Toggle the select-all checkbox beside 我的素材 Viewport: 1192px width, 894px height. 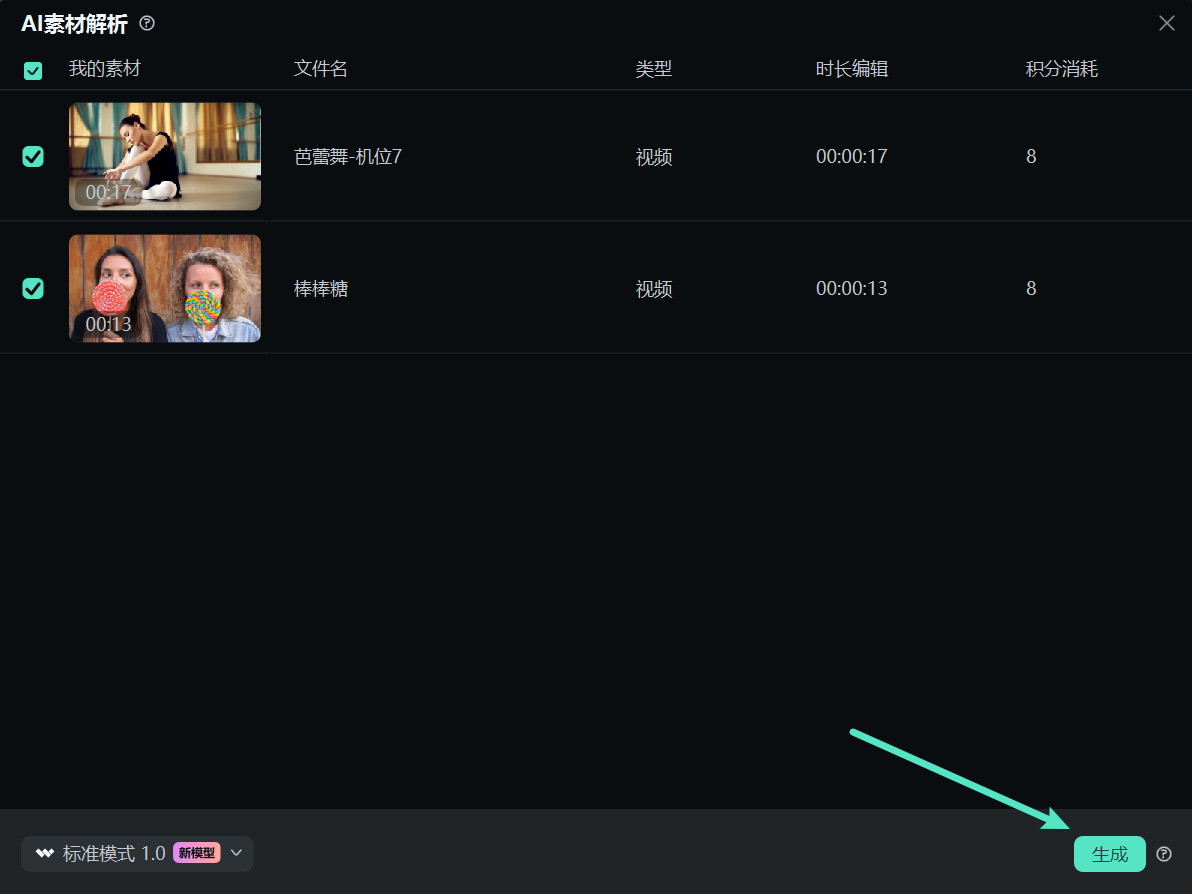pyautogui.click(x=33, y=71)
